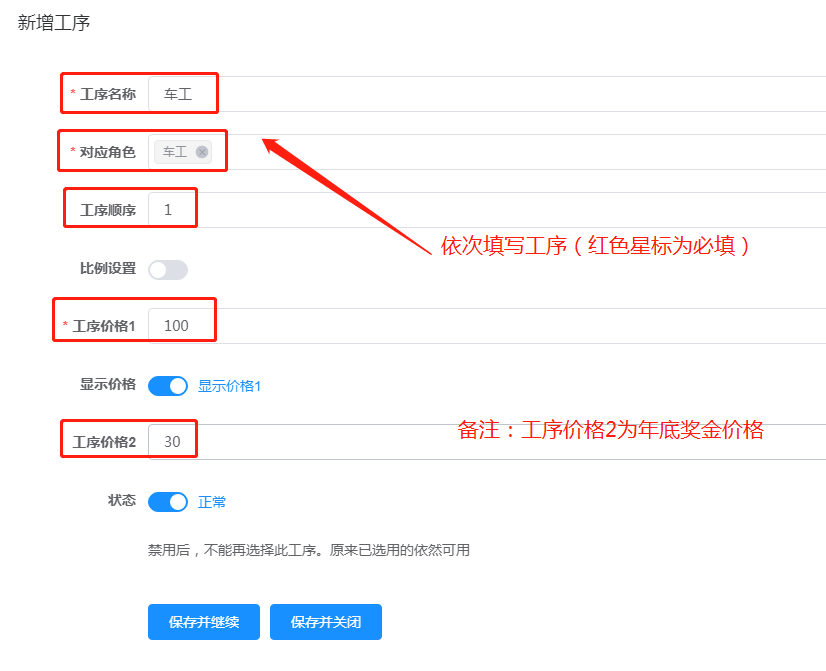Click the 对应角色 field label
This screenshot has width=826, height=671.
pos(108,152)
